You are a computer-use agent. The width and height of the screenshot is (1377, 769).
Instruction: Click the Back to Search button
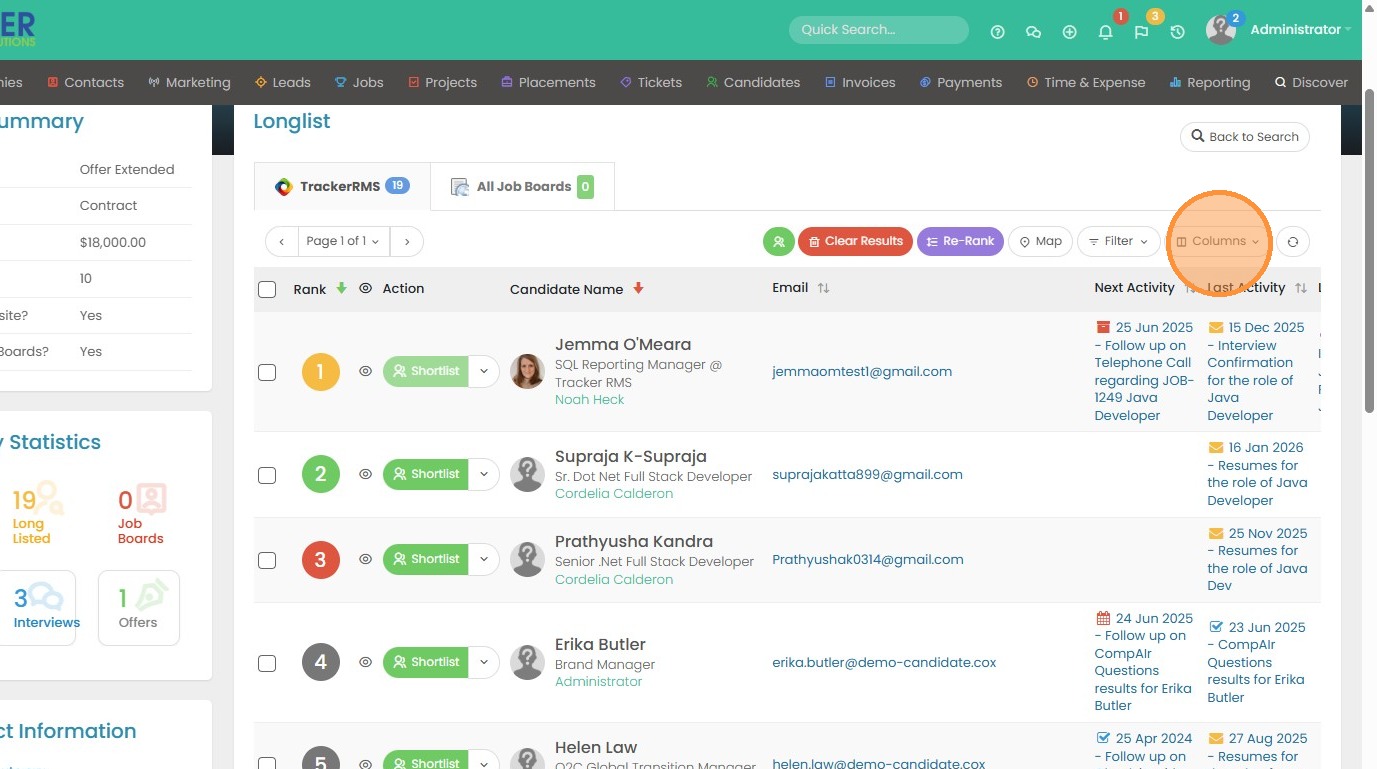point(1245,137)
